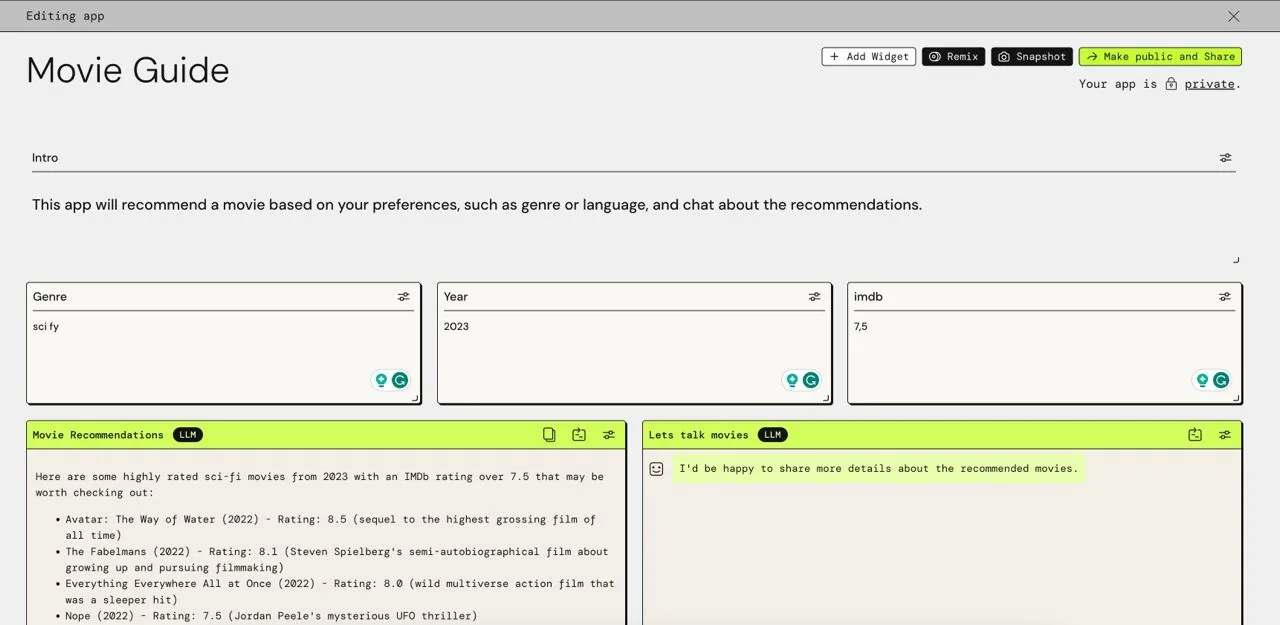Viewport: 1280px width, 625px height.
Task: Copy Movie Recommendations output
Action: coord(549,435)
